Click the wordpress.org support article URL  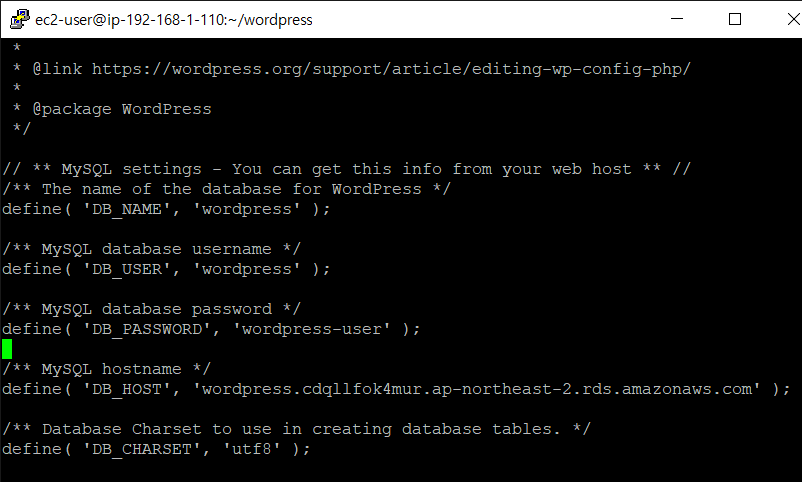(x=391, y=69)
